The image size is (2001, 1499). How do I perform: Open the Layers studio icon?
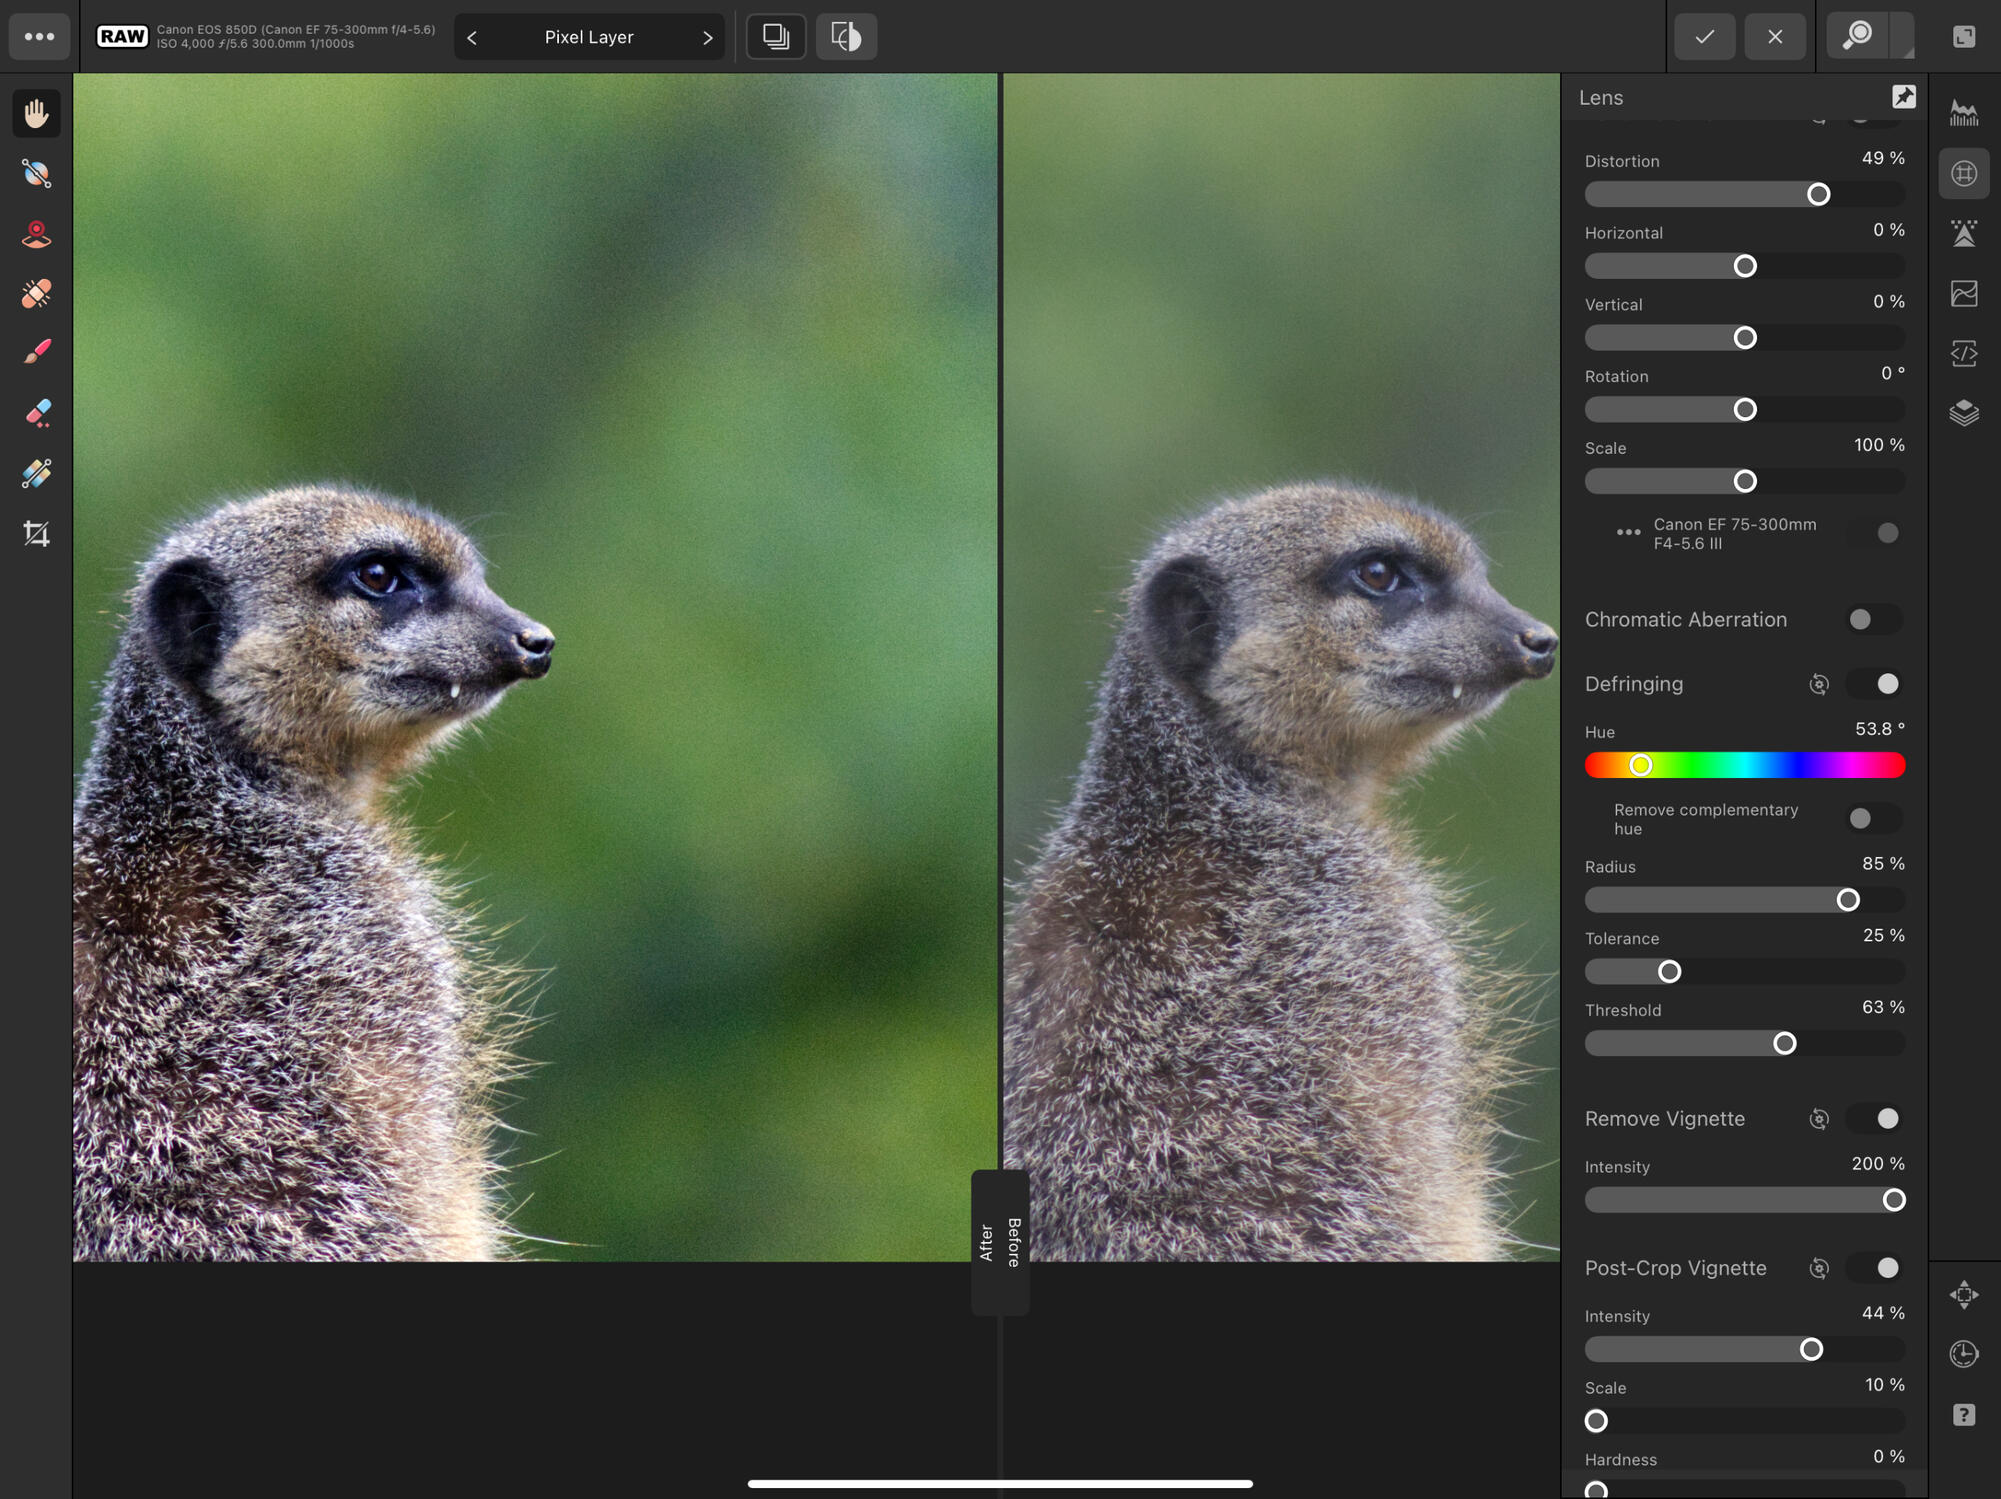(x=1964, y=413)
